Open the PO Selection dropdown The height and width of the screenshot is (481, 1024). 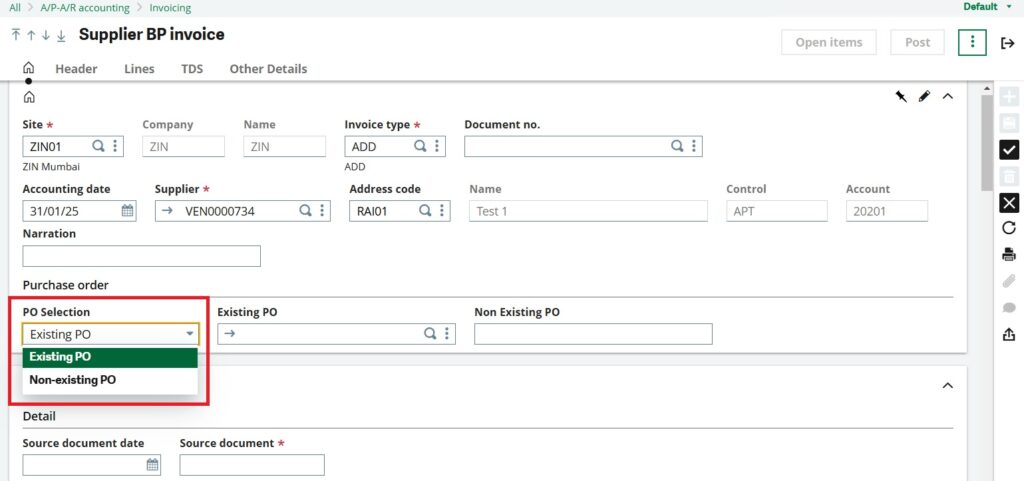(x=189, y=334)
